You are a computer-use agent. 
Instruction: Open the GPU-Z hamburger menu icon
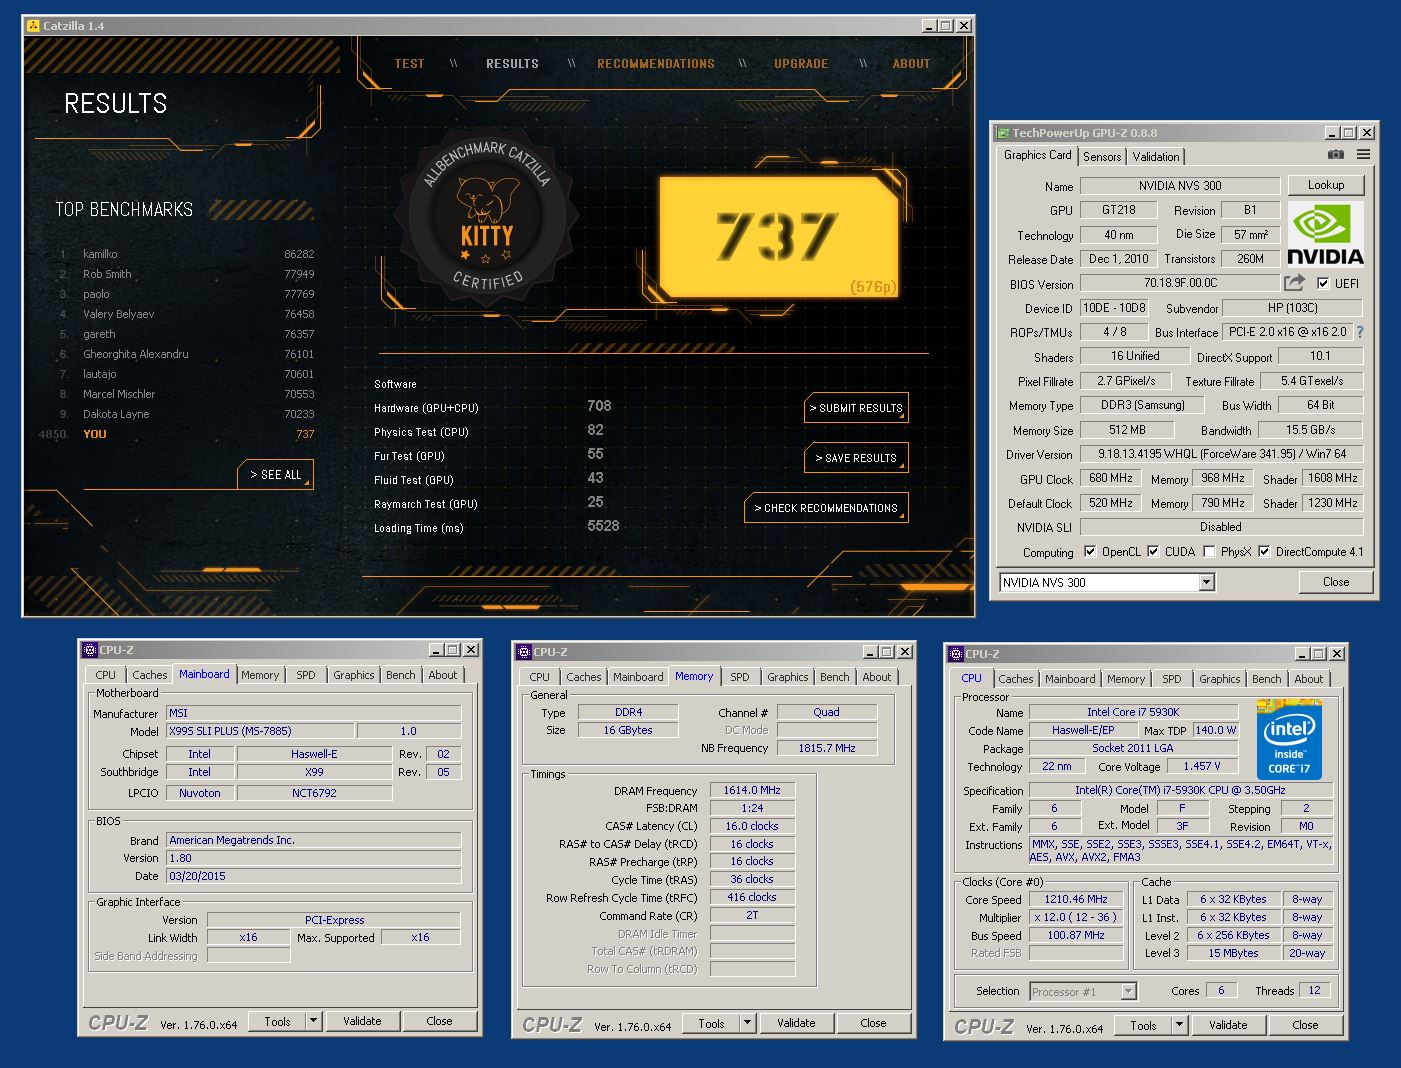click(1363, 155)
